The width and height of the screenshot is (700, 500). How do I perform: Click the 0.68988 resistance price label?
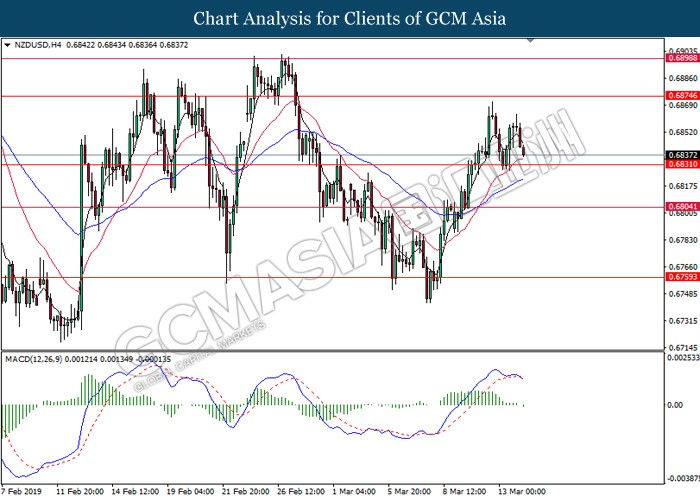(x=682, y=58)
